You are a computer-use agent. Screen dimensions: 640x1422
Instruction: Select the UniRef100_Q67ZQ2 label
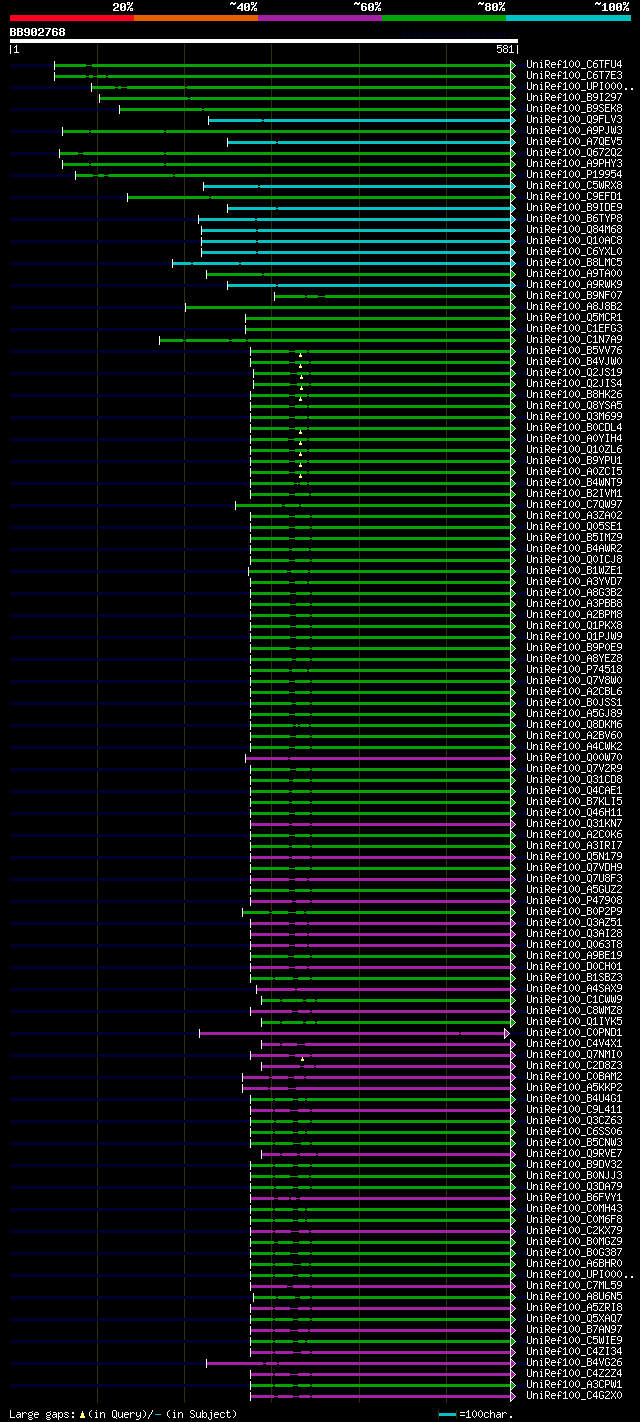(x=575, y=153)
